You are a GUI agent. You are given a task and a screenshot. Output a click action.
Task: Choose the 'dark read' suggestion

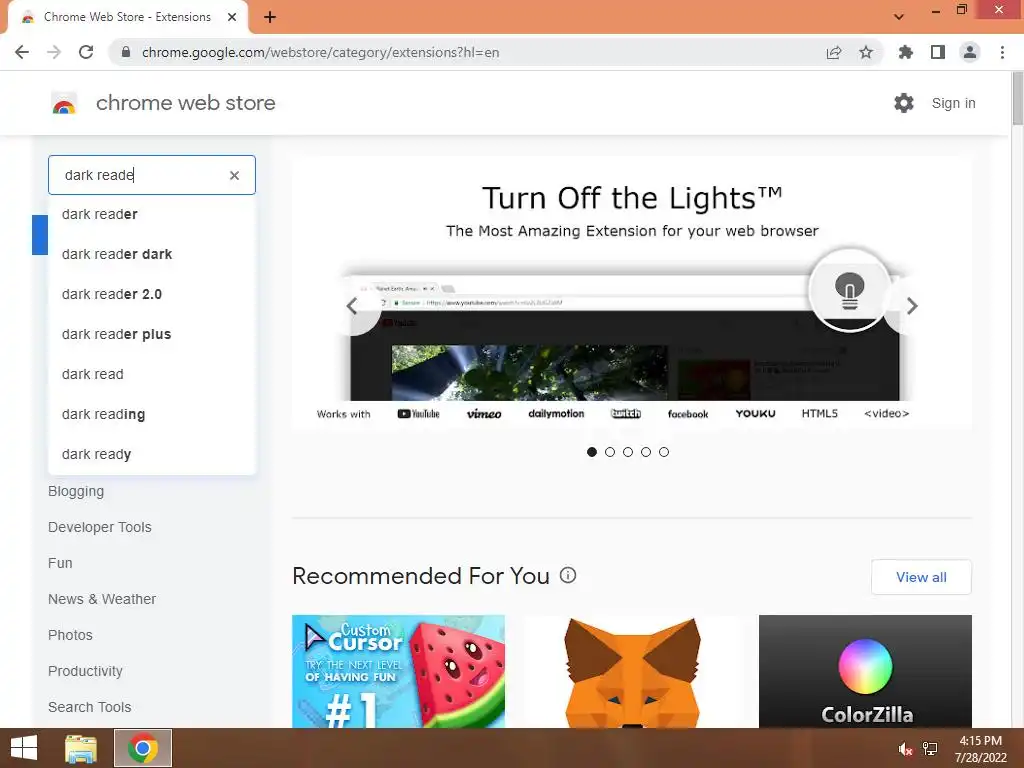pyautogui.click(x=152, y=374)
